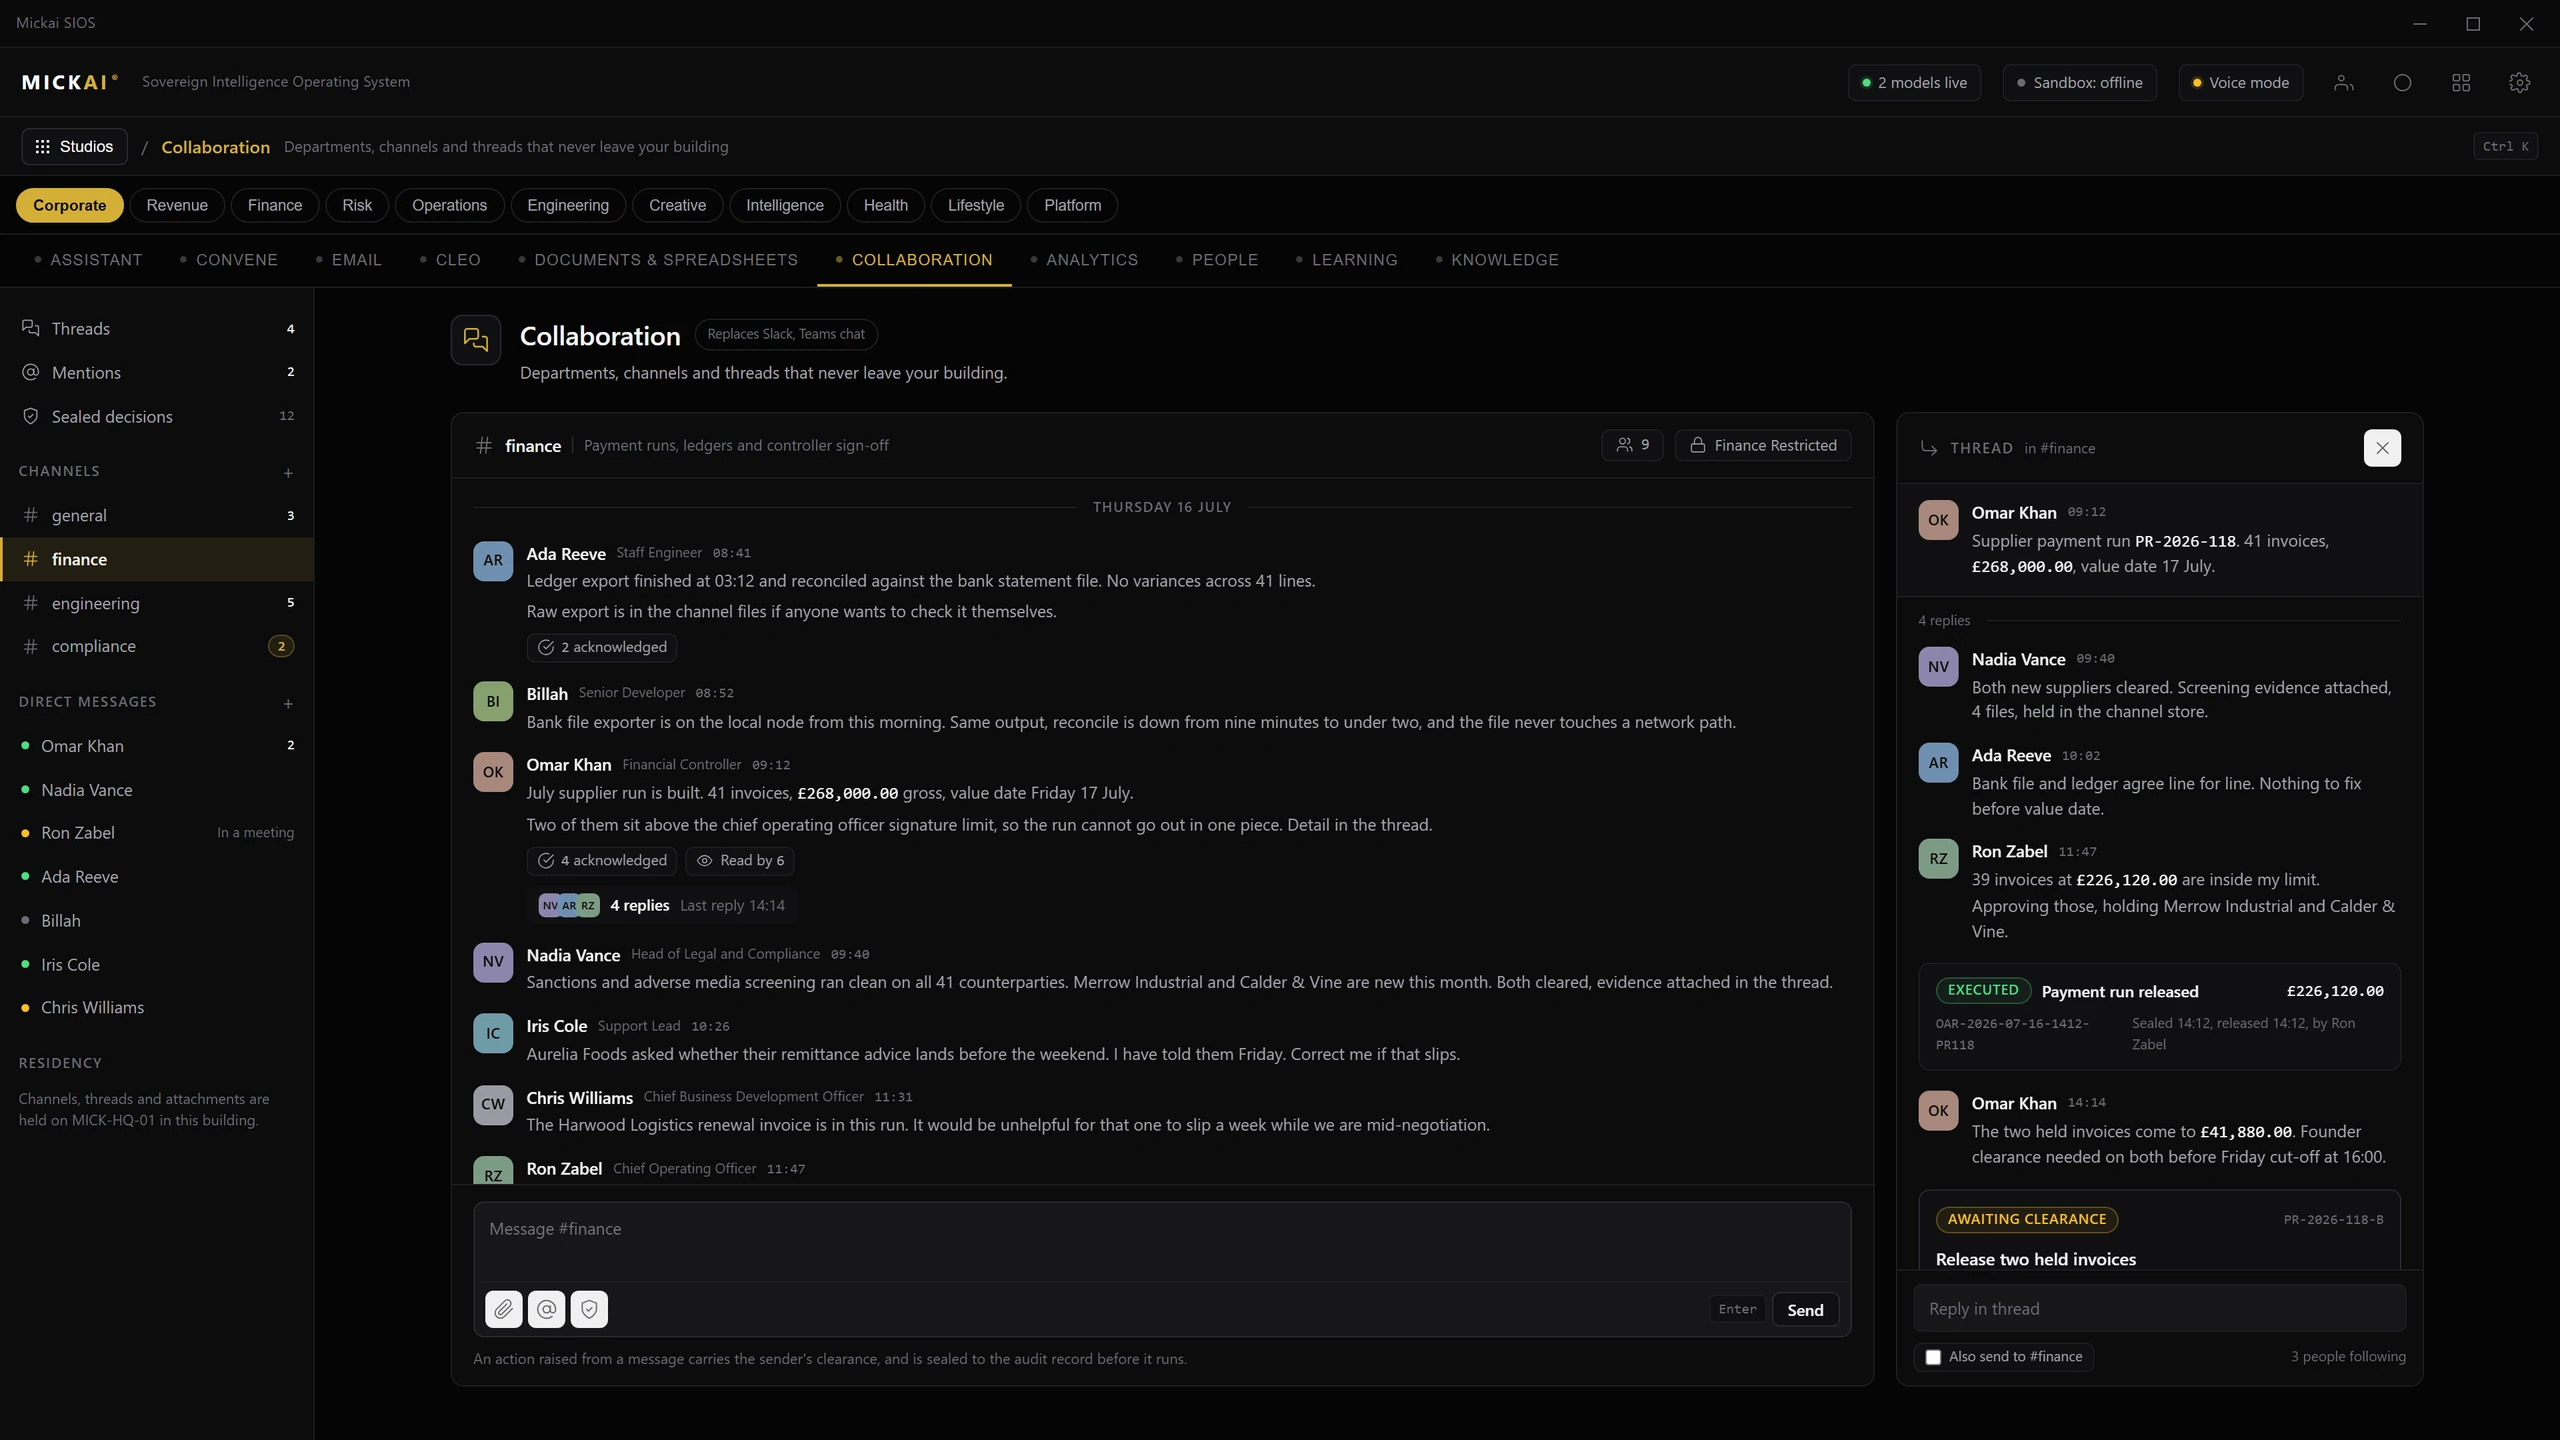Open direct message with Nadia Vance
The image size is (2560, 1440).
(157, 790)
